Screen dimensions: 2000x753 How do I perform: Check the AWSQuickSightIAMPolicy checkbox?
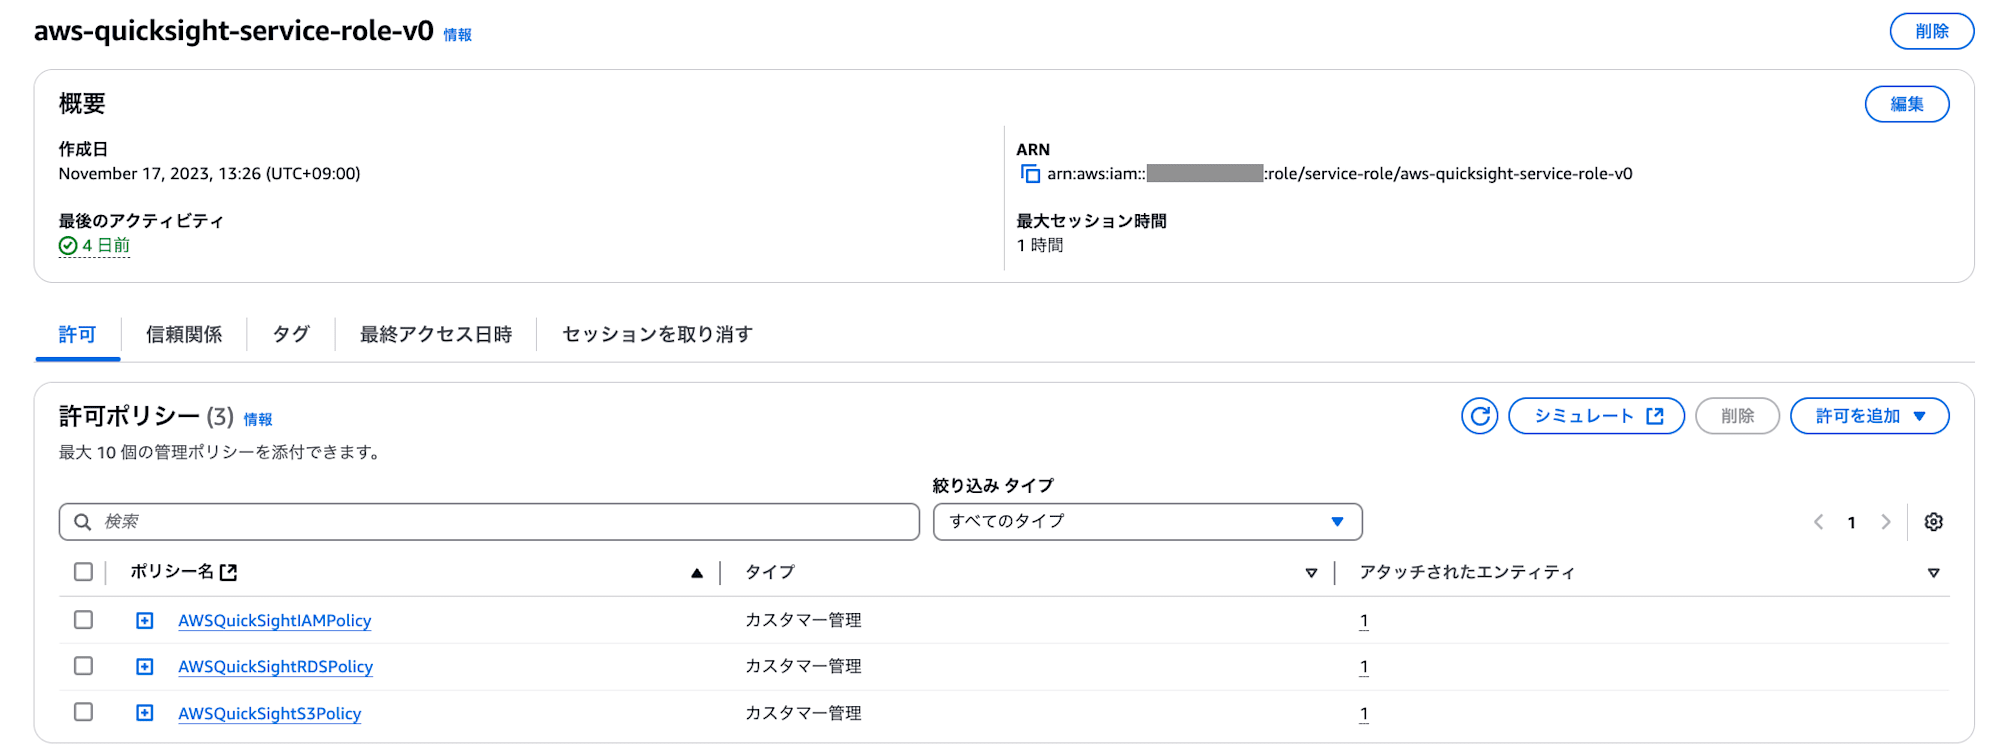click(x=83, y=620)
